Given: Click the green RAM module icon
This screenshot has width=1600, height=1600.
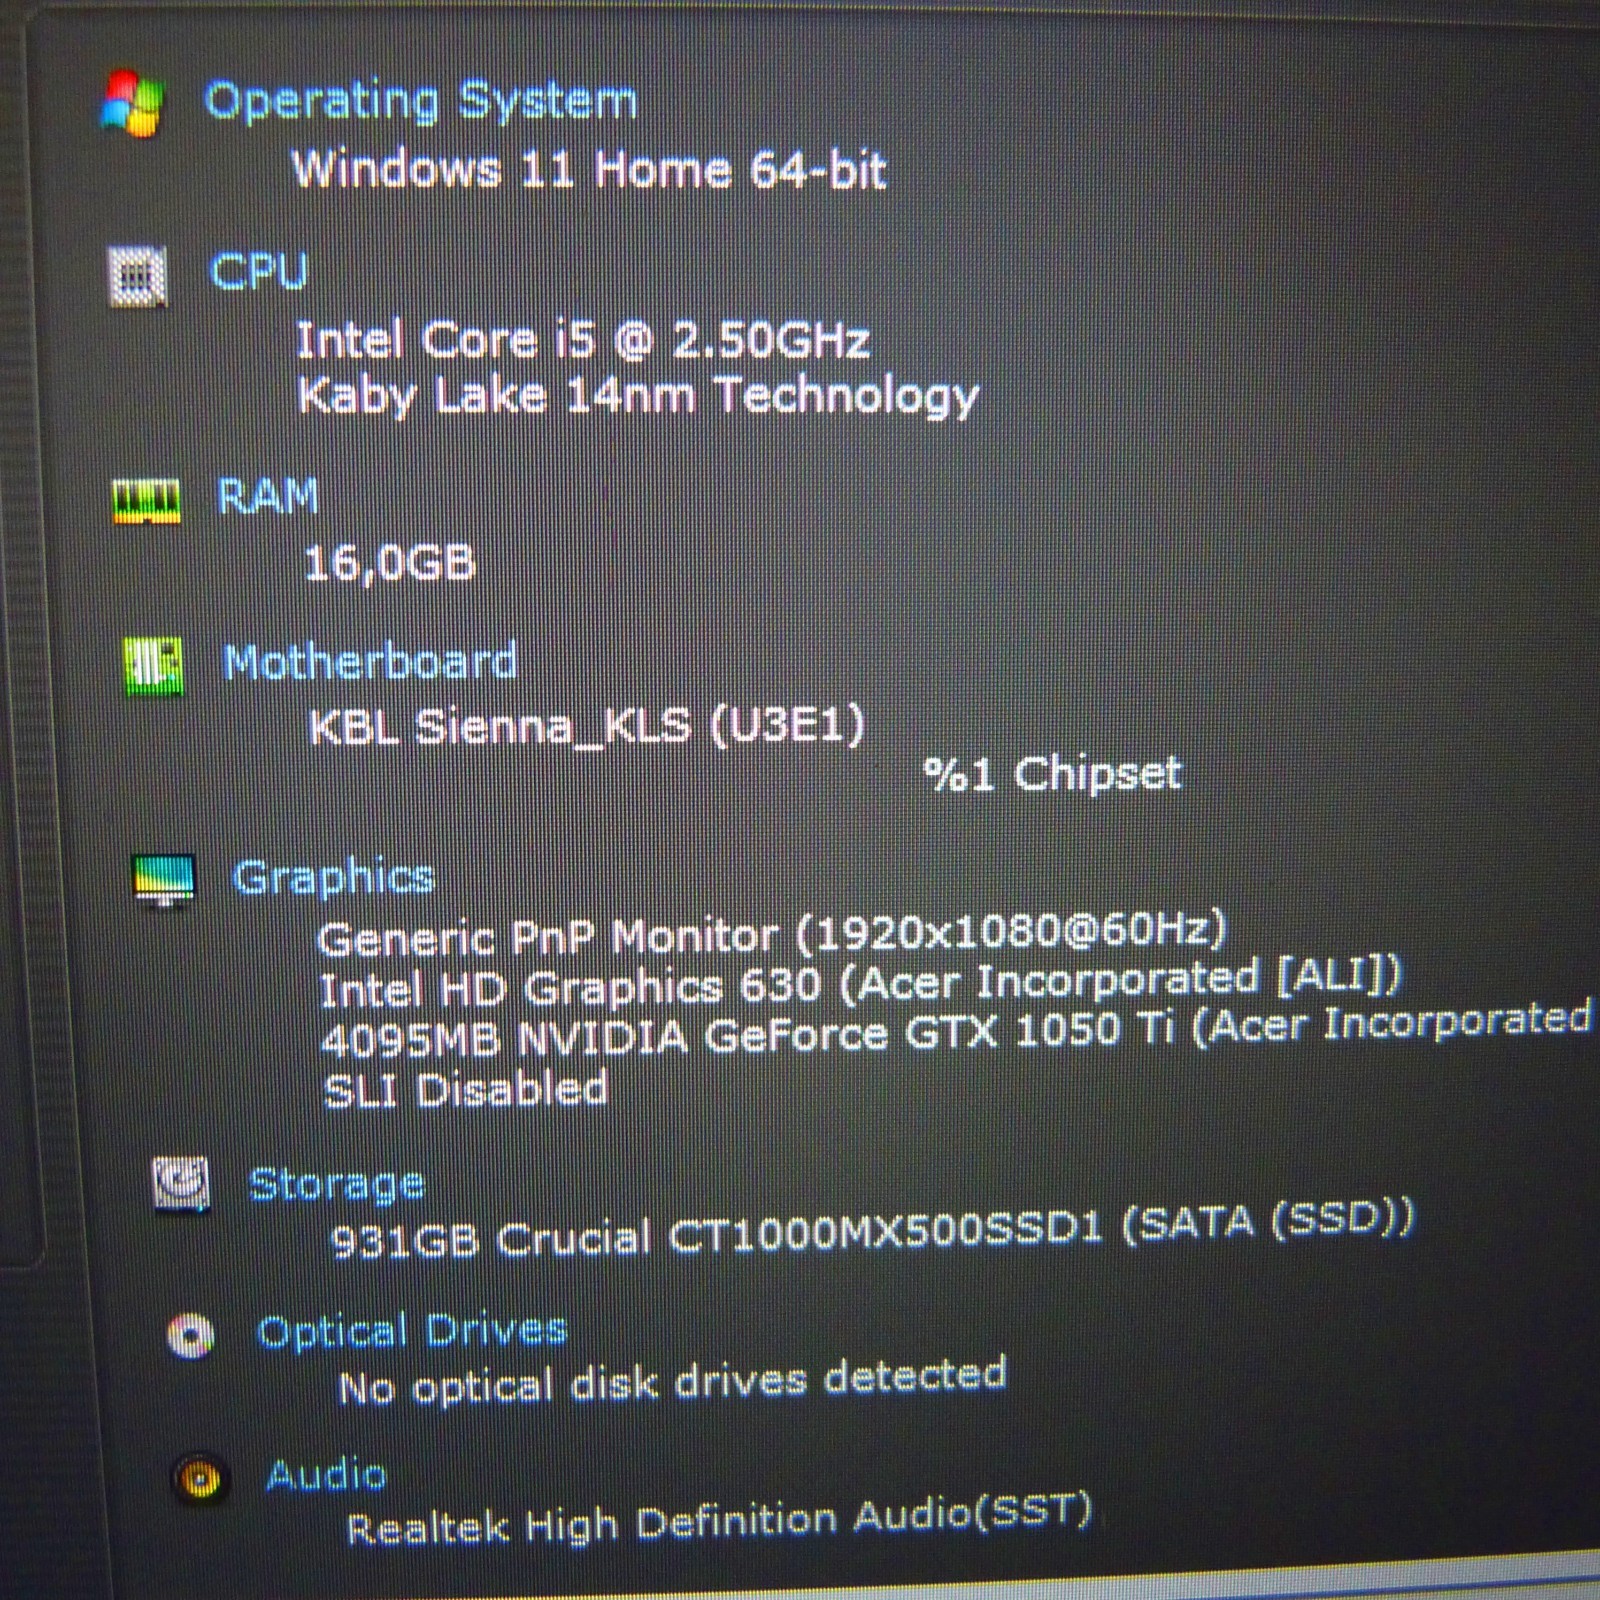Looking at the screenshot, I should (147, 501).
